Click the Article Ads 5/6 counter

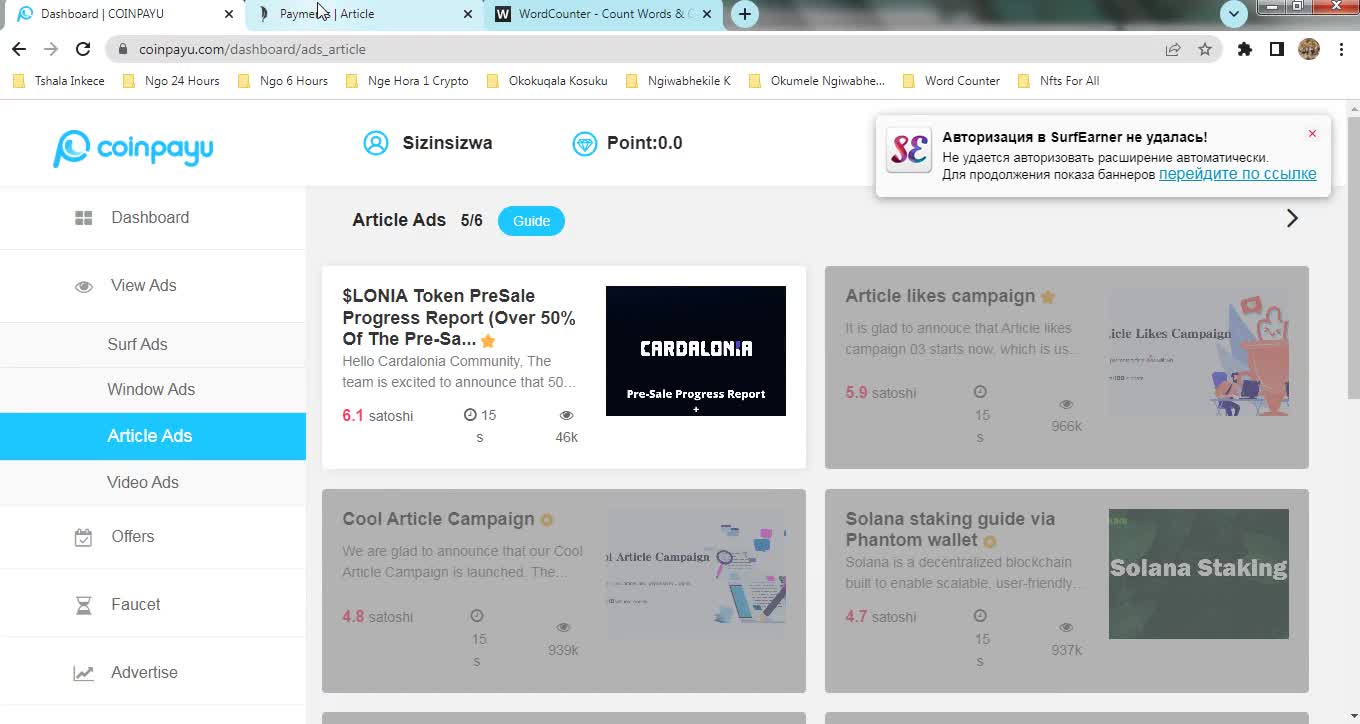coord(471,221)
